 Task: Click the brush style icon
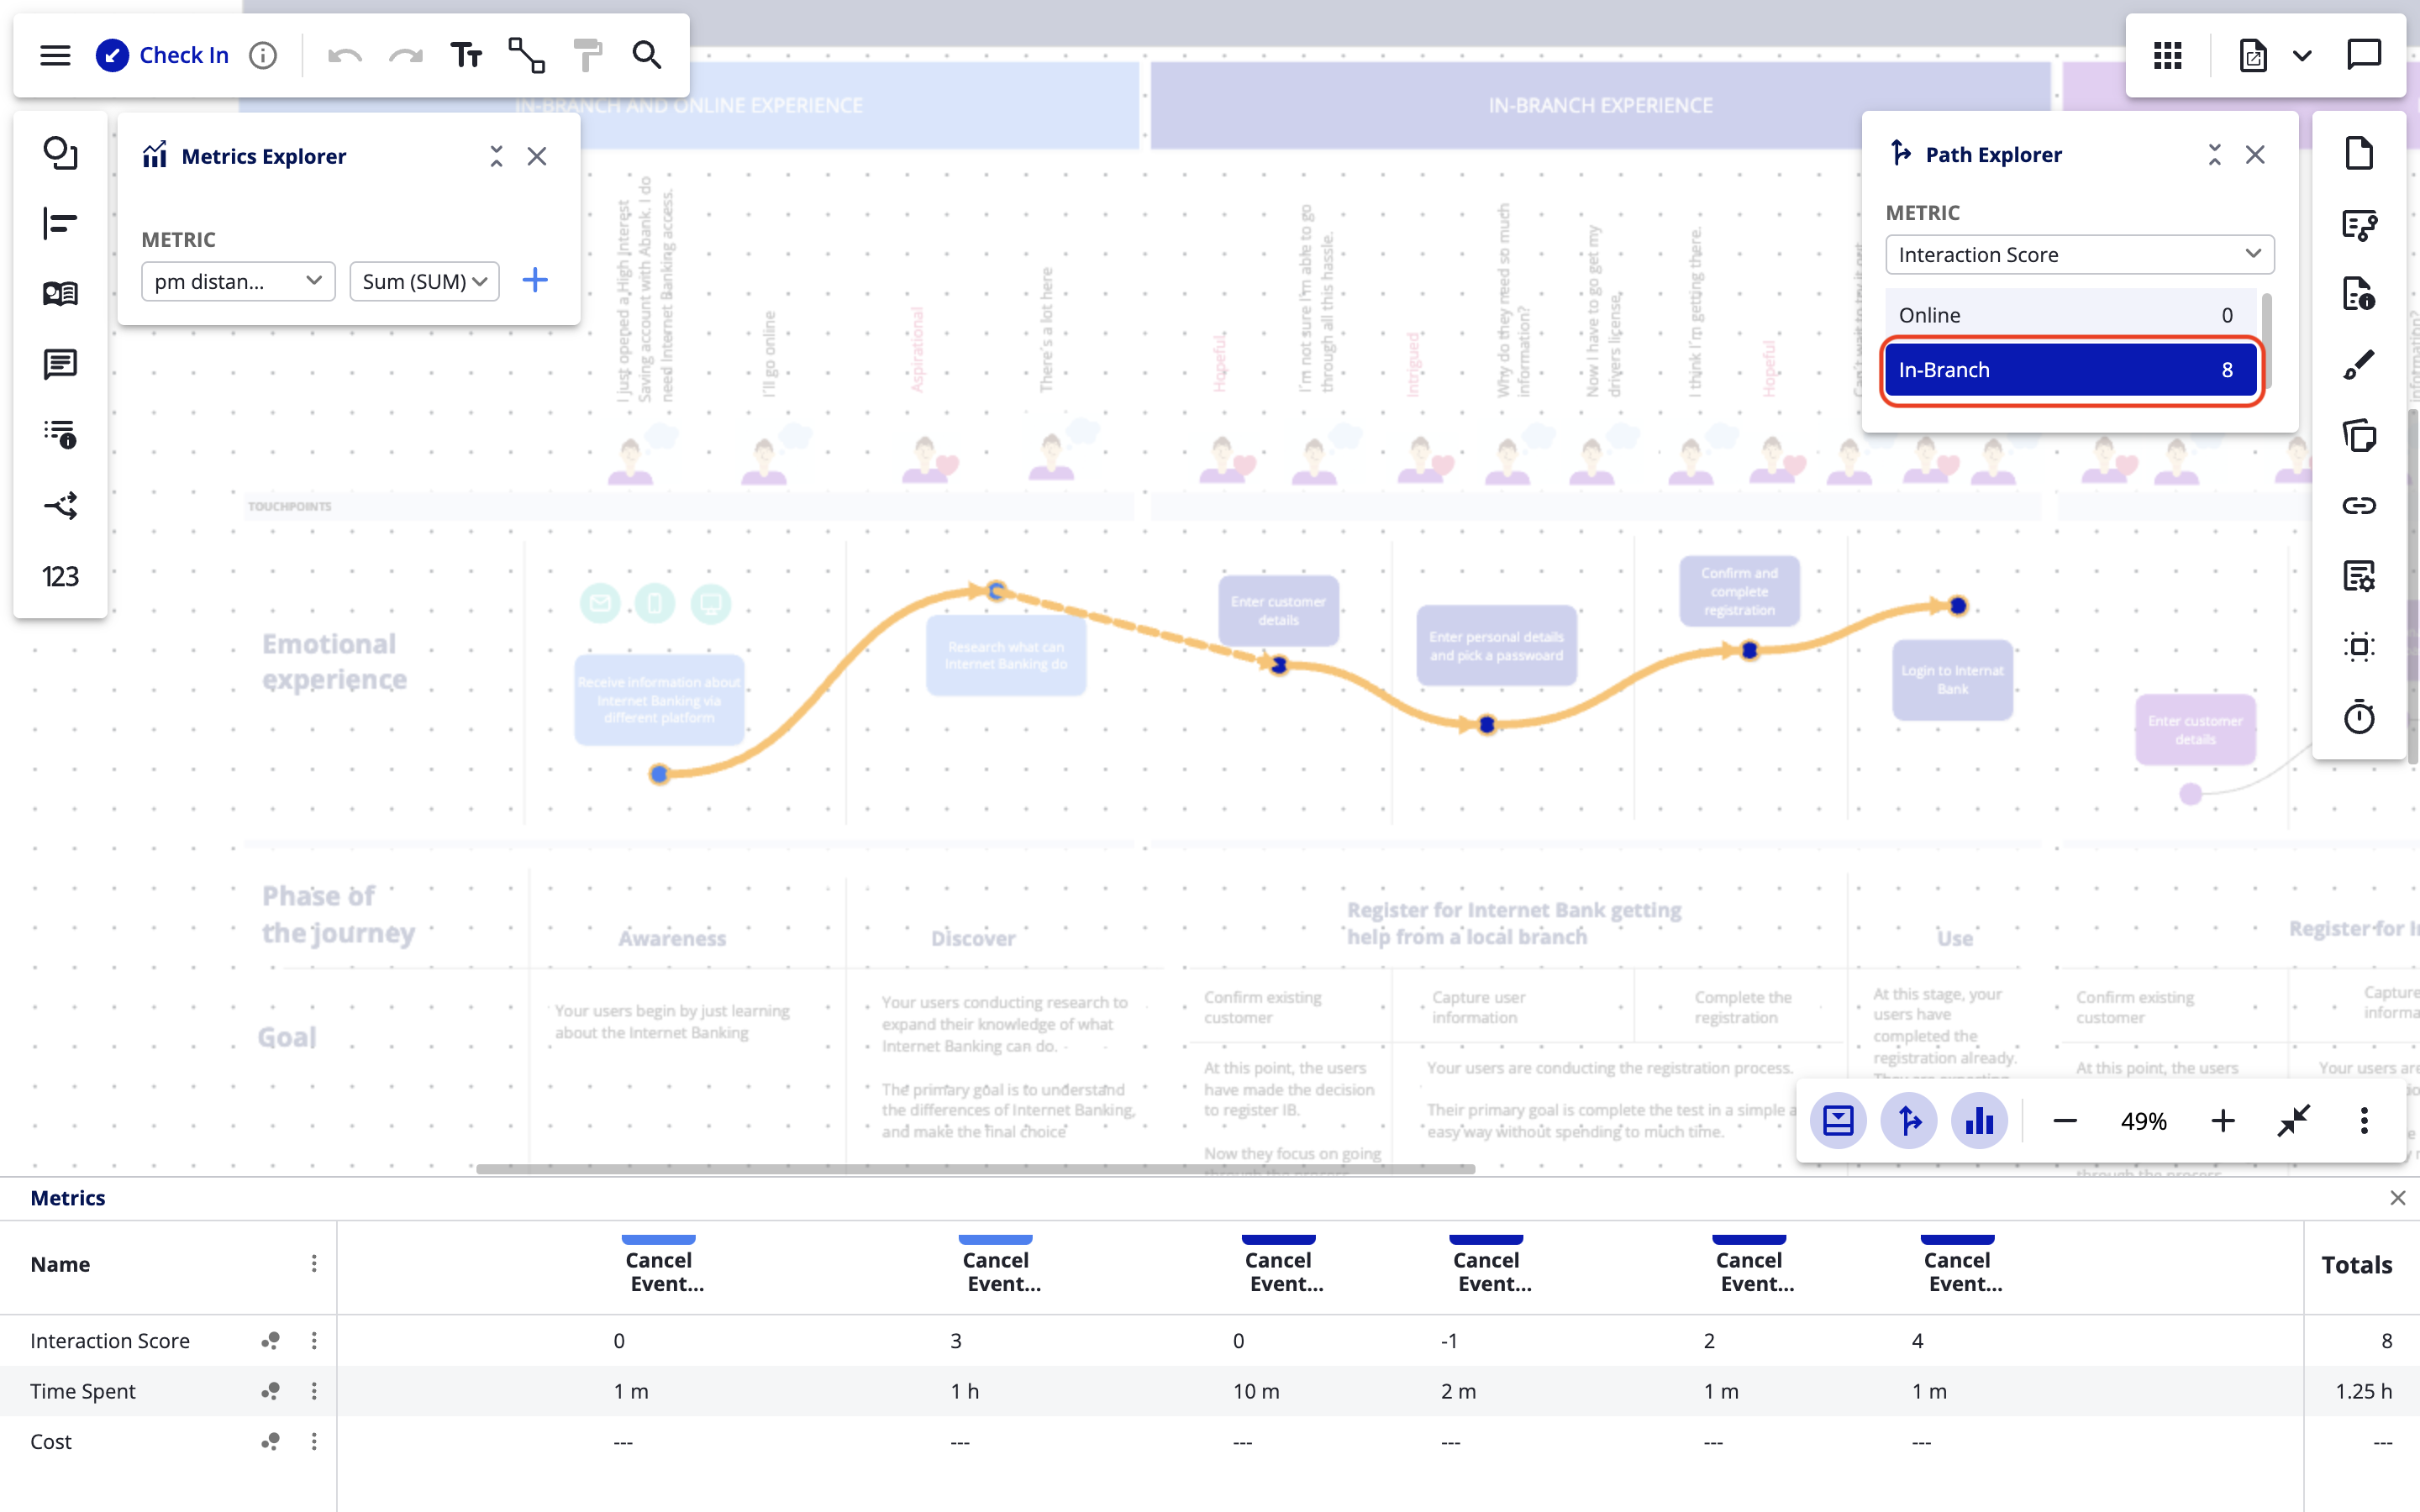2359,365
